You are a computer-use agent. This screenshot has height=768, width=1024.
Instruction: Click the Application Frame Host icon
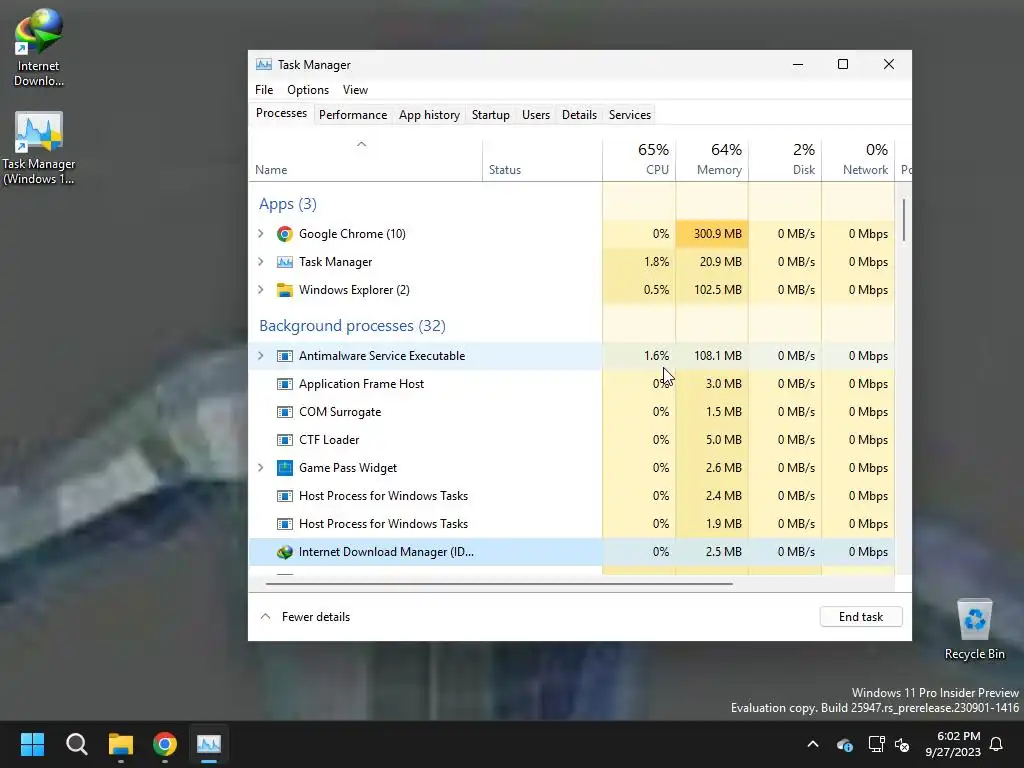[x=284, y=384]
